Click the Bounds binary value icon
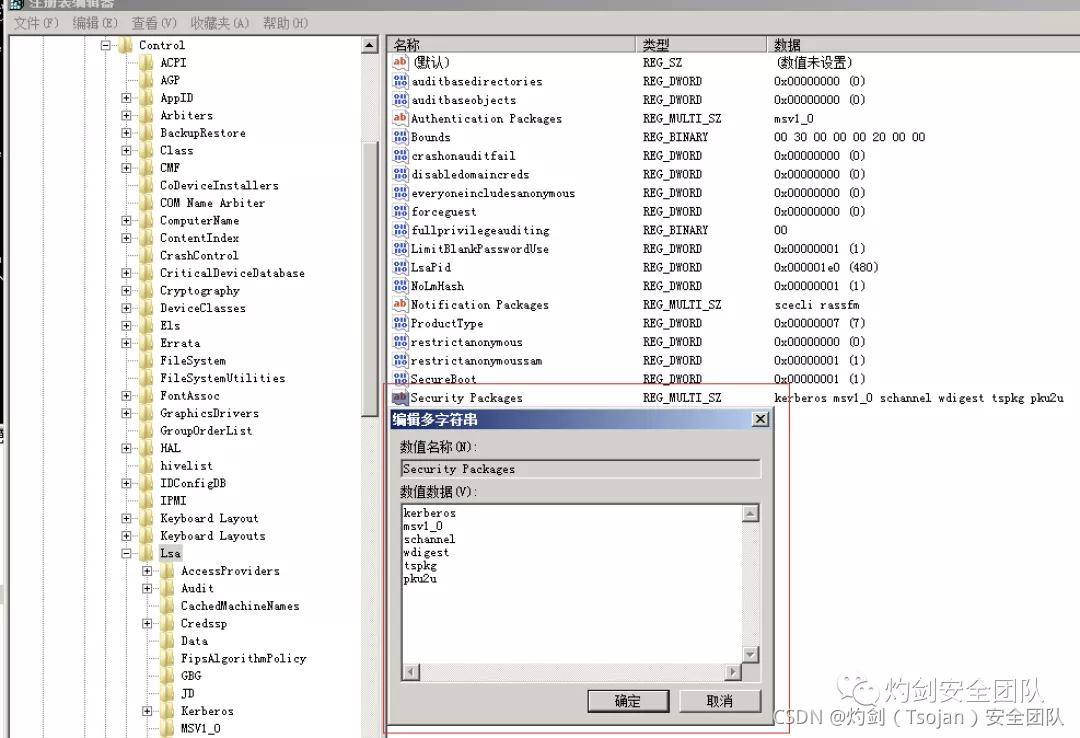Image resolution: width=1080 pixels, height=738 pixels. (400, 136)
